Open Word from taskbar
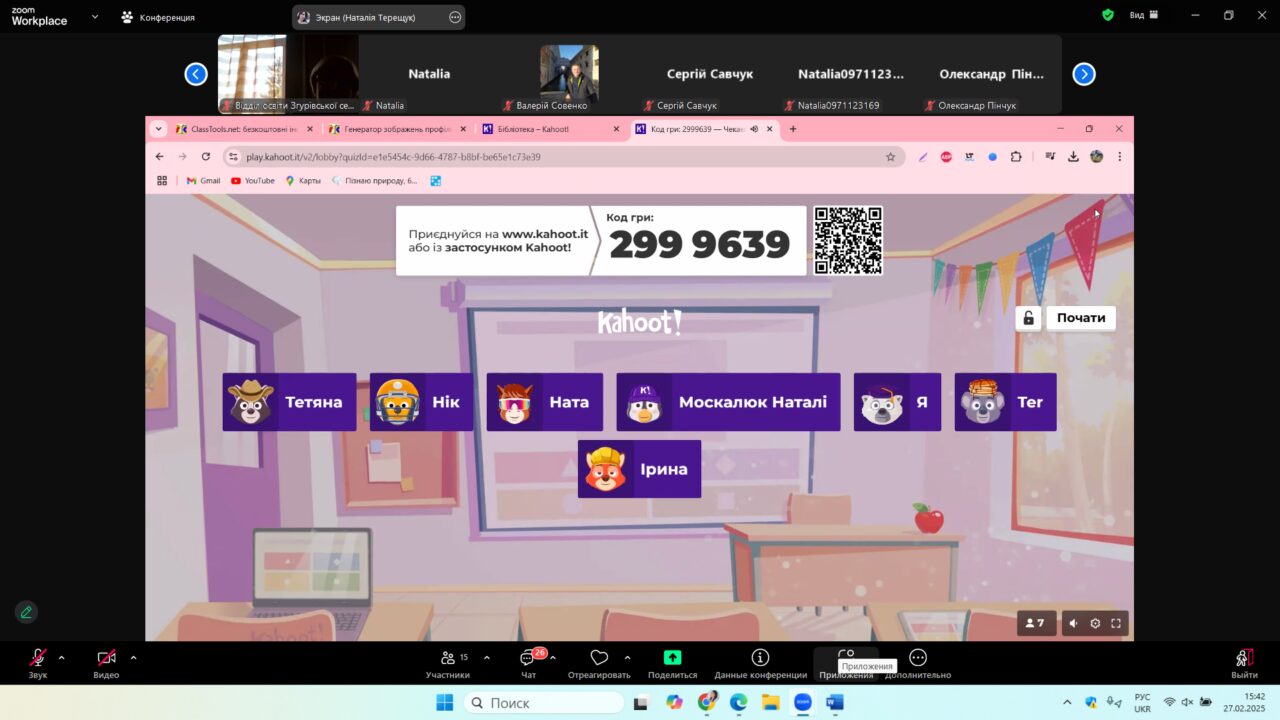 click(x=834, y=703)
